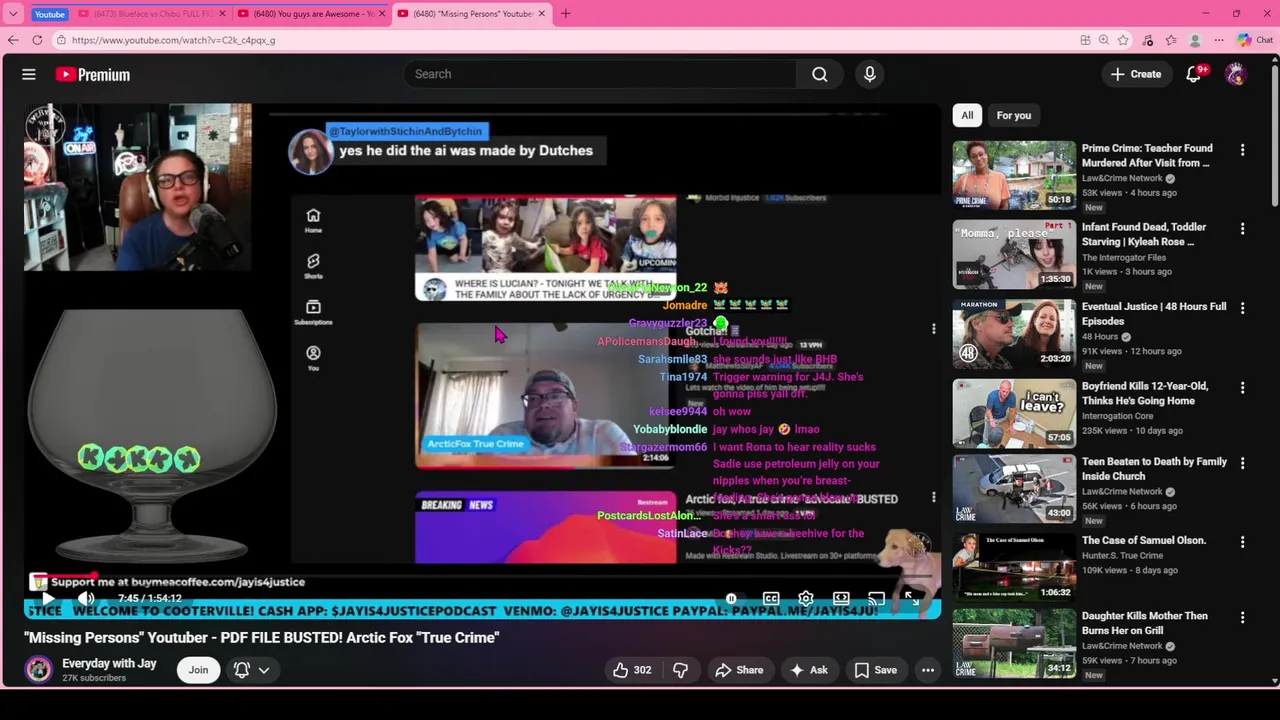Click the Ask button under the video
This screenshot has width=1280, height=720.
point(809,670)
